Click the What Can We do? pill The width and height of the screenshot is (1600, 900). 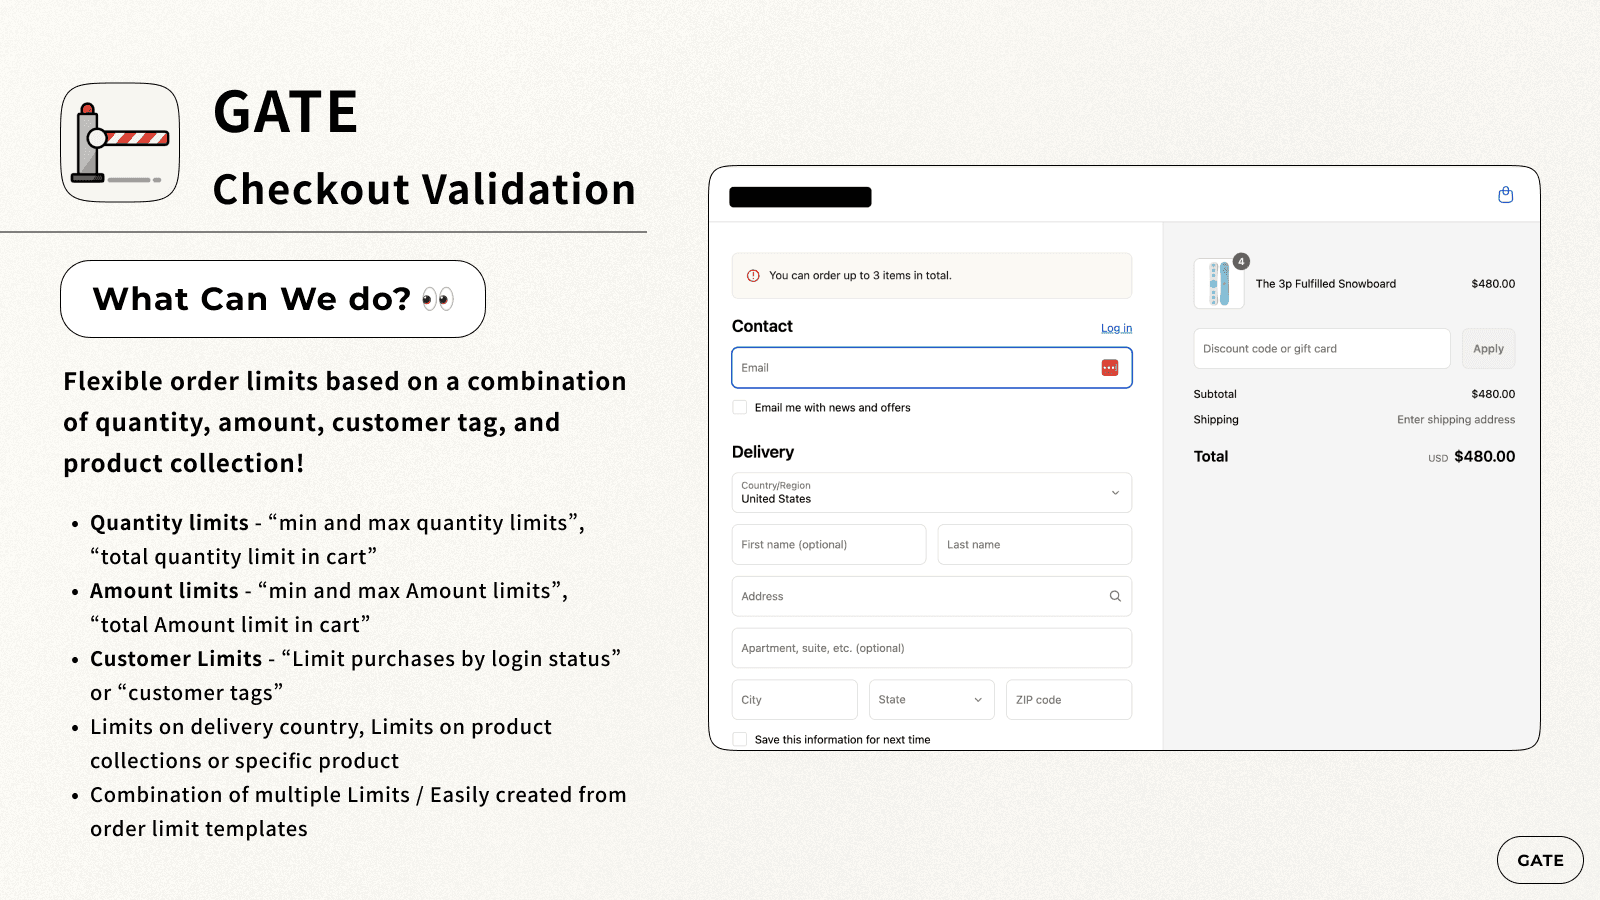[273, 299]
